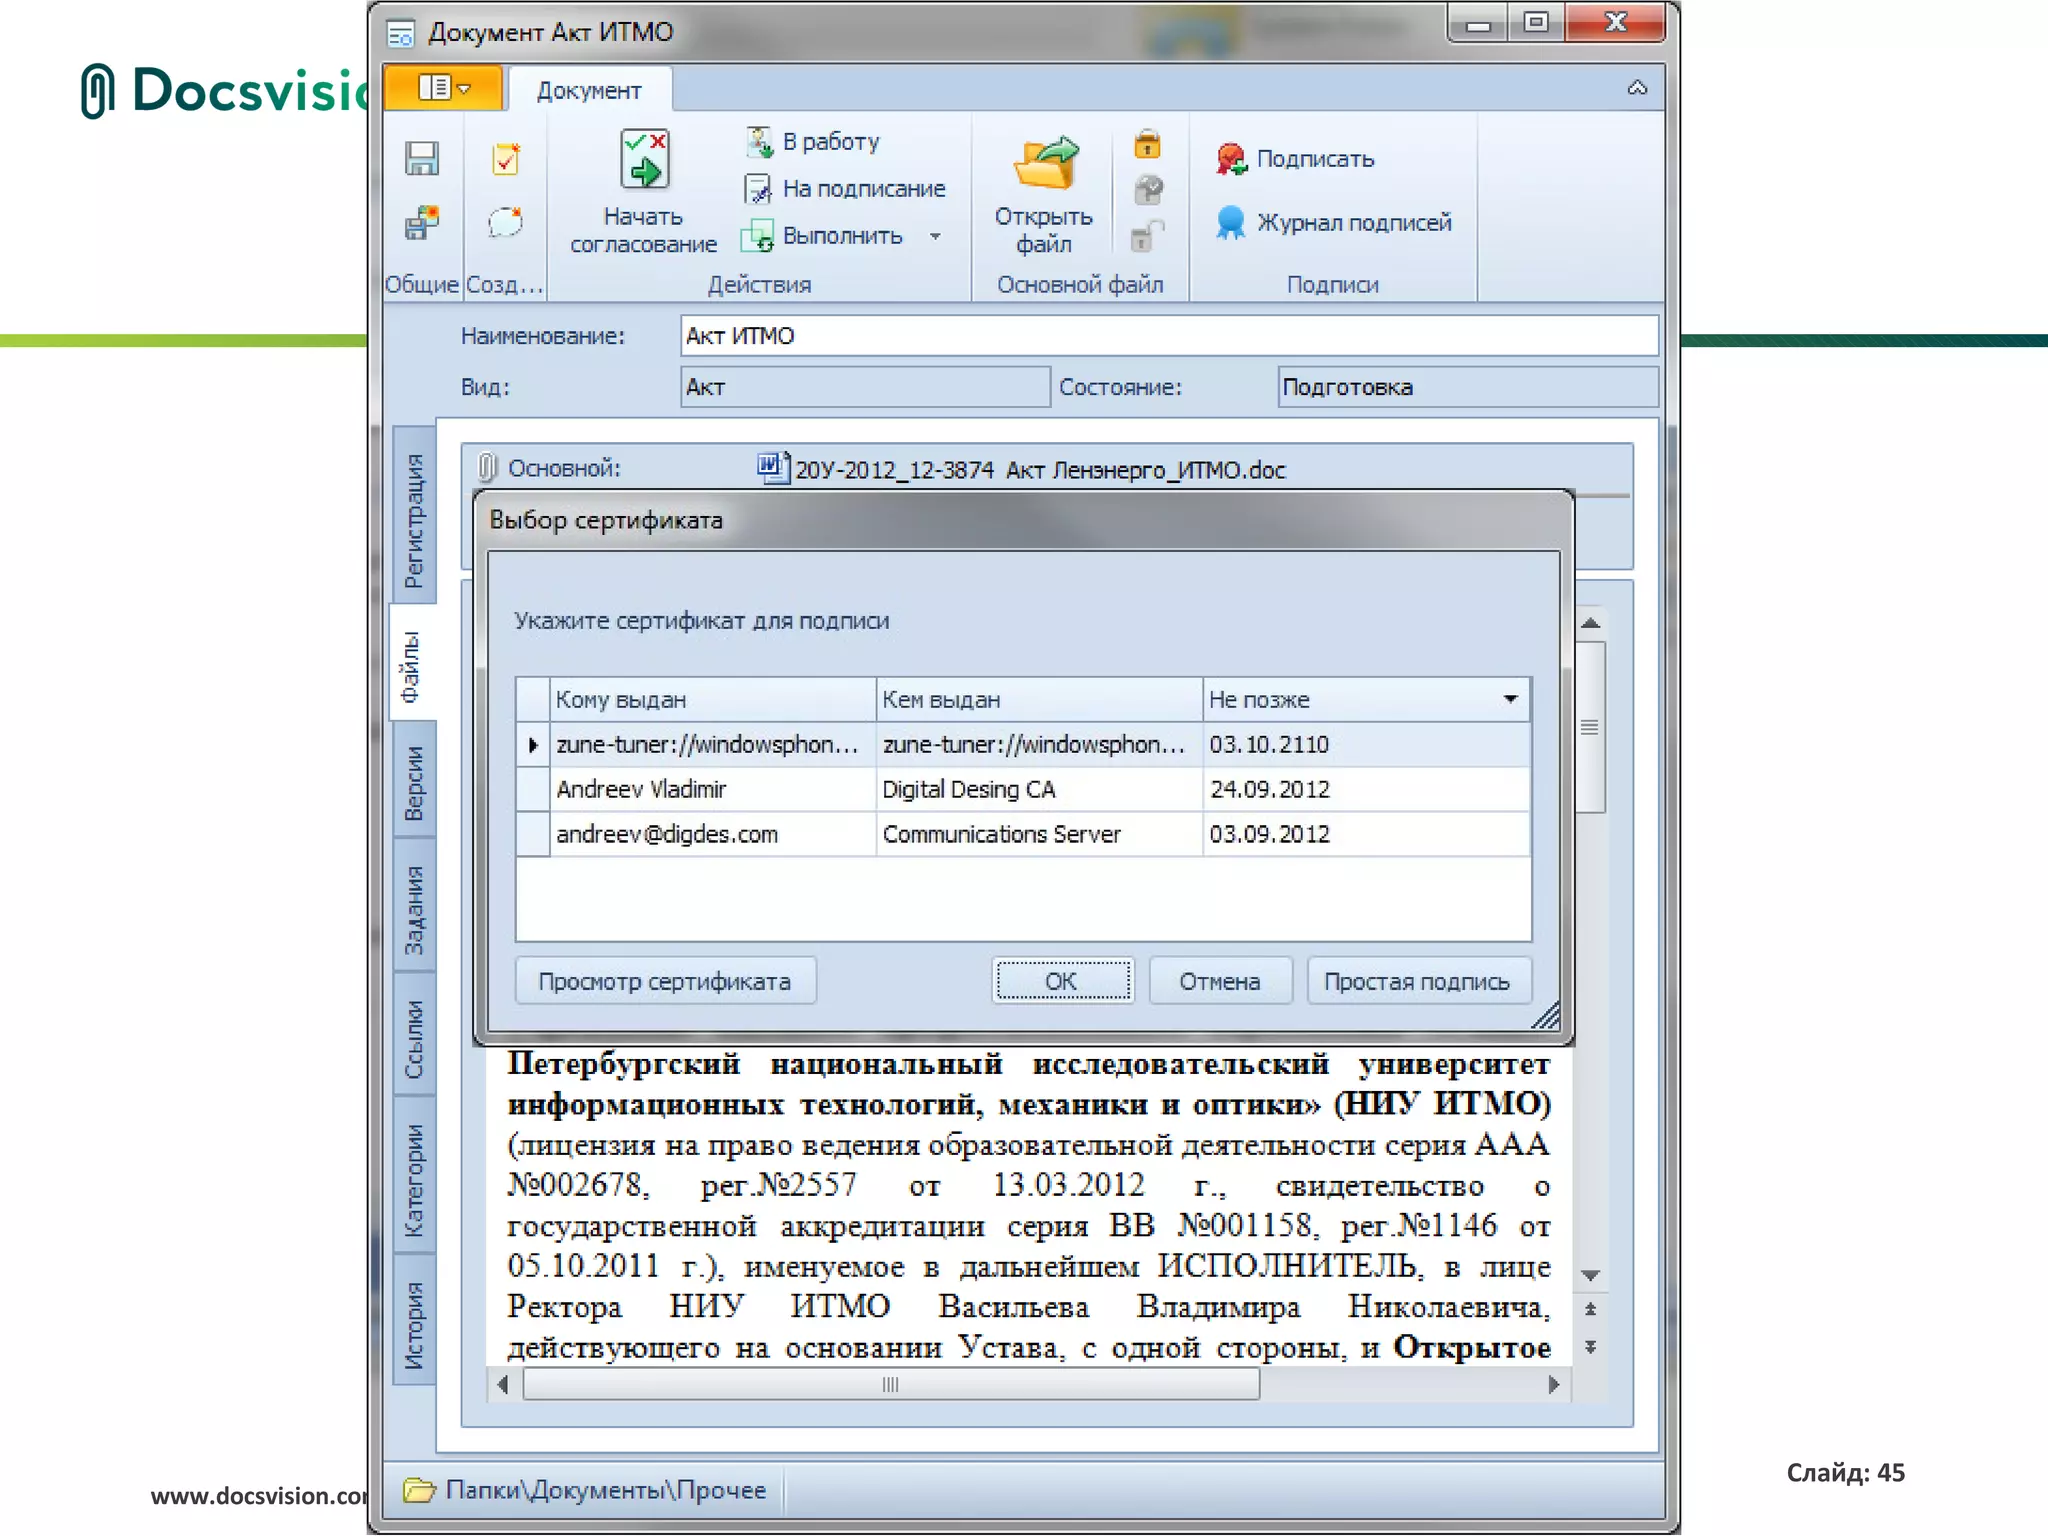Click the unlock padlock icon
The image size is (2048, 1536).
click(1147, 236)
